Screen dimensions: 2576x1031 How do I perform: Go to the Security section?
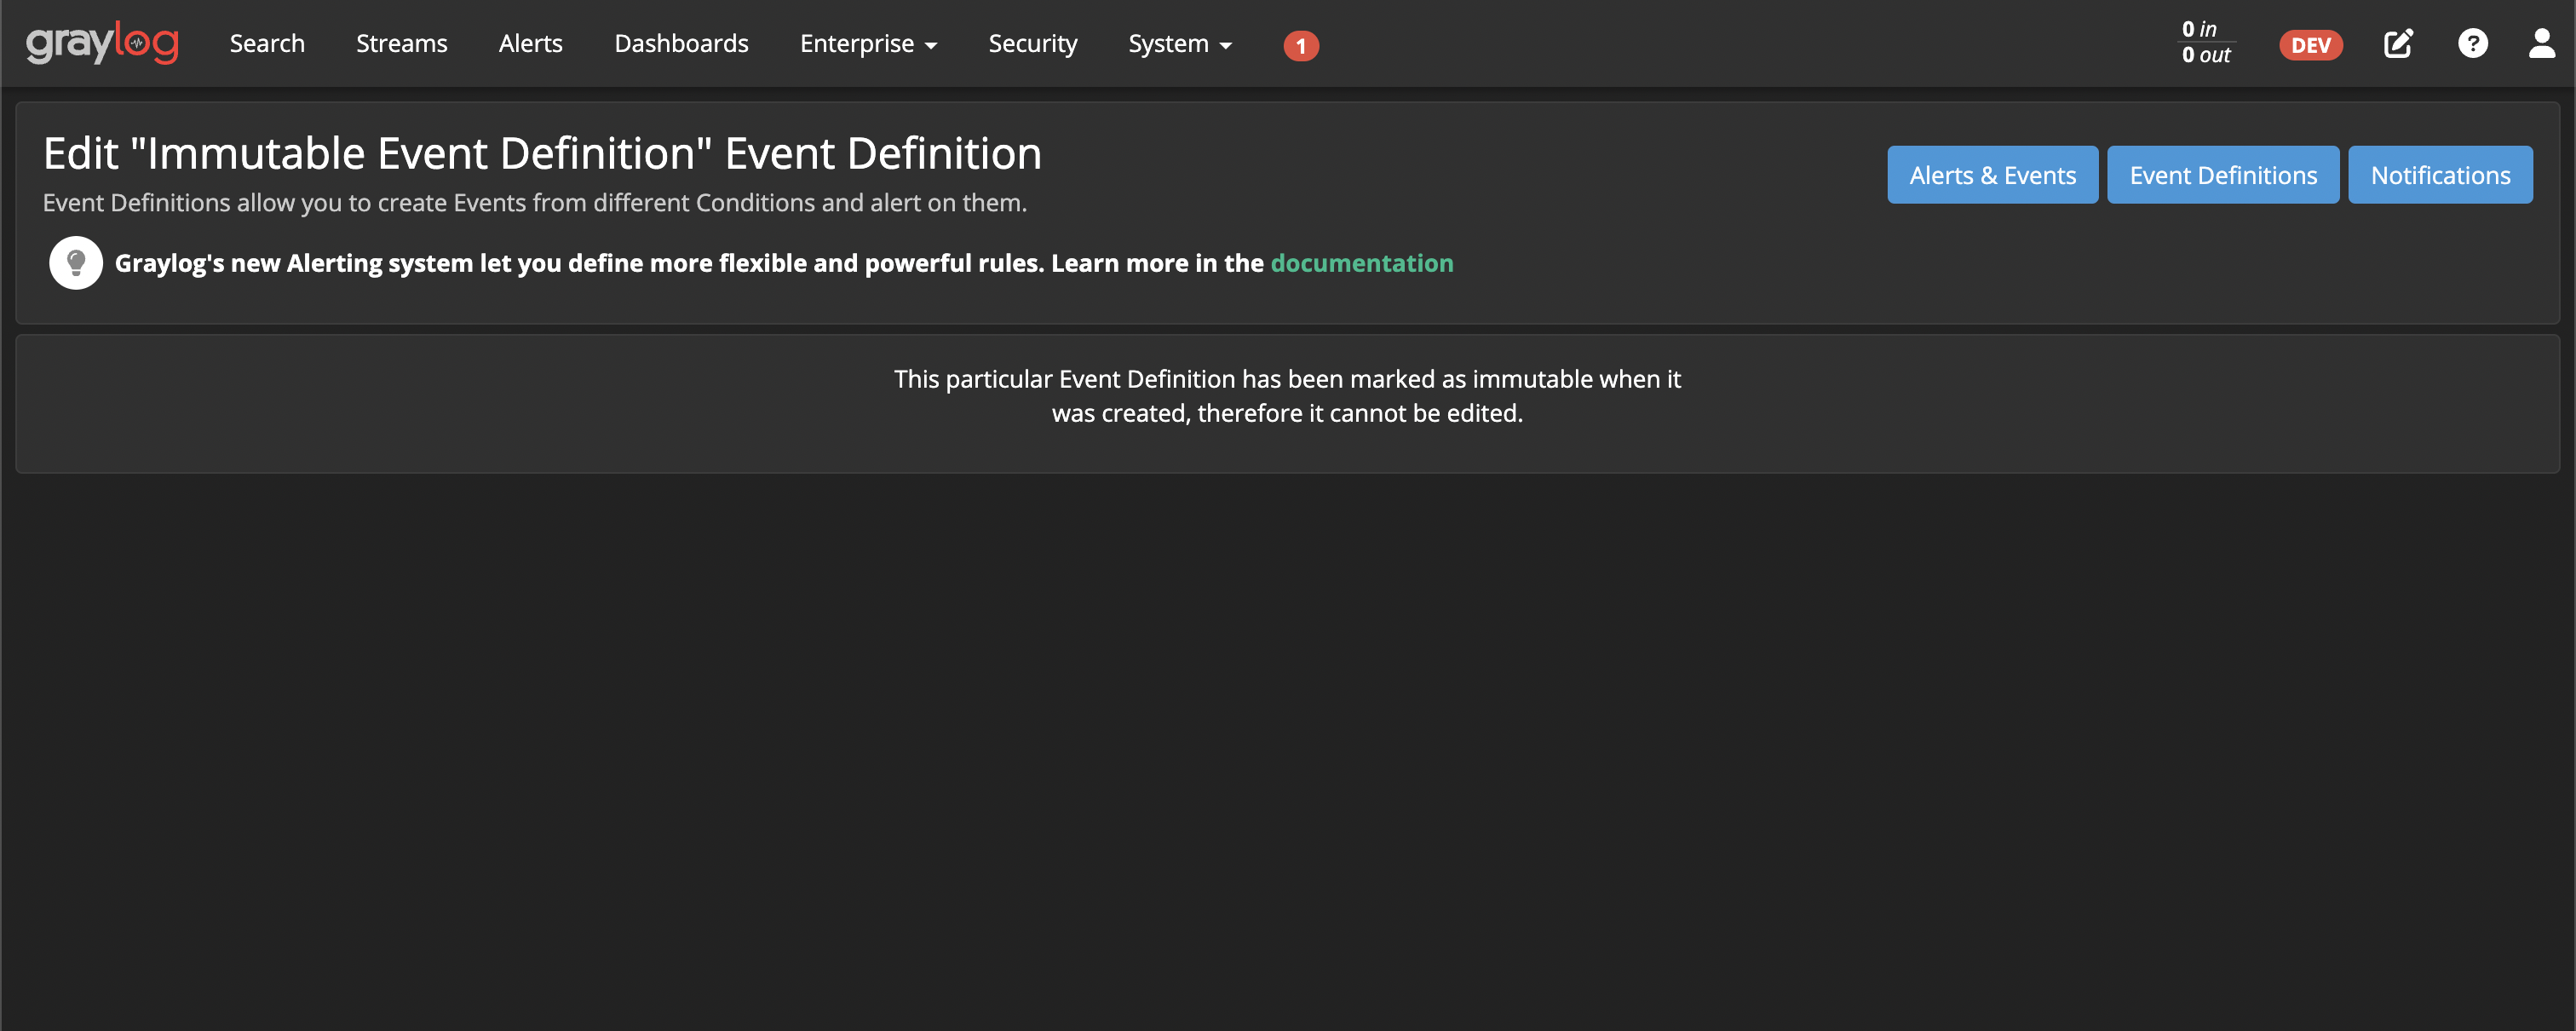pyautogui.click(x=1032, y=43)
